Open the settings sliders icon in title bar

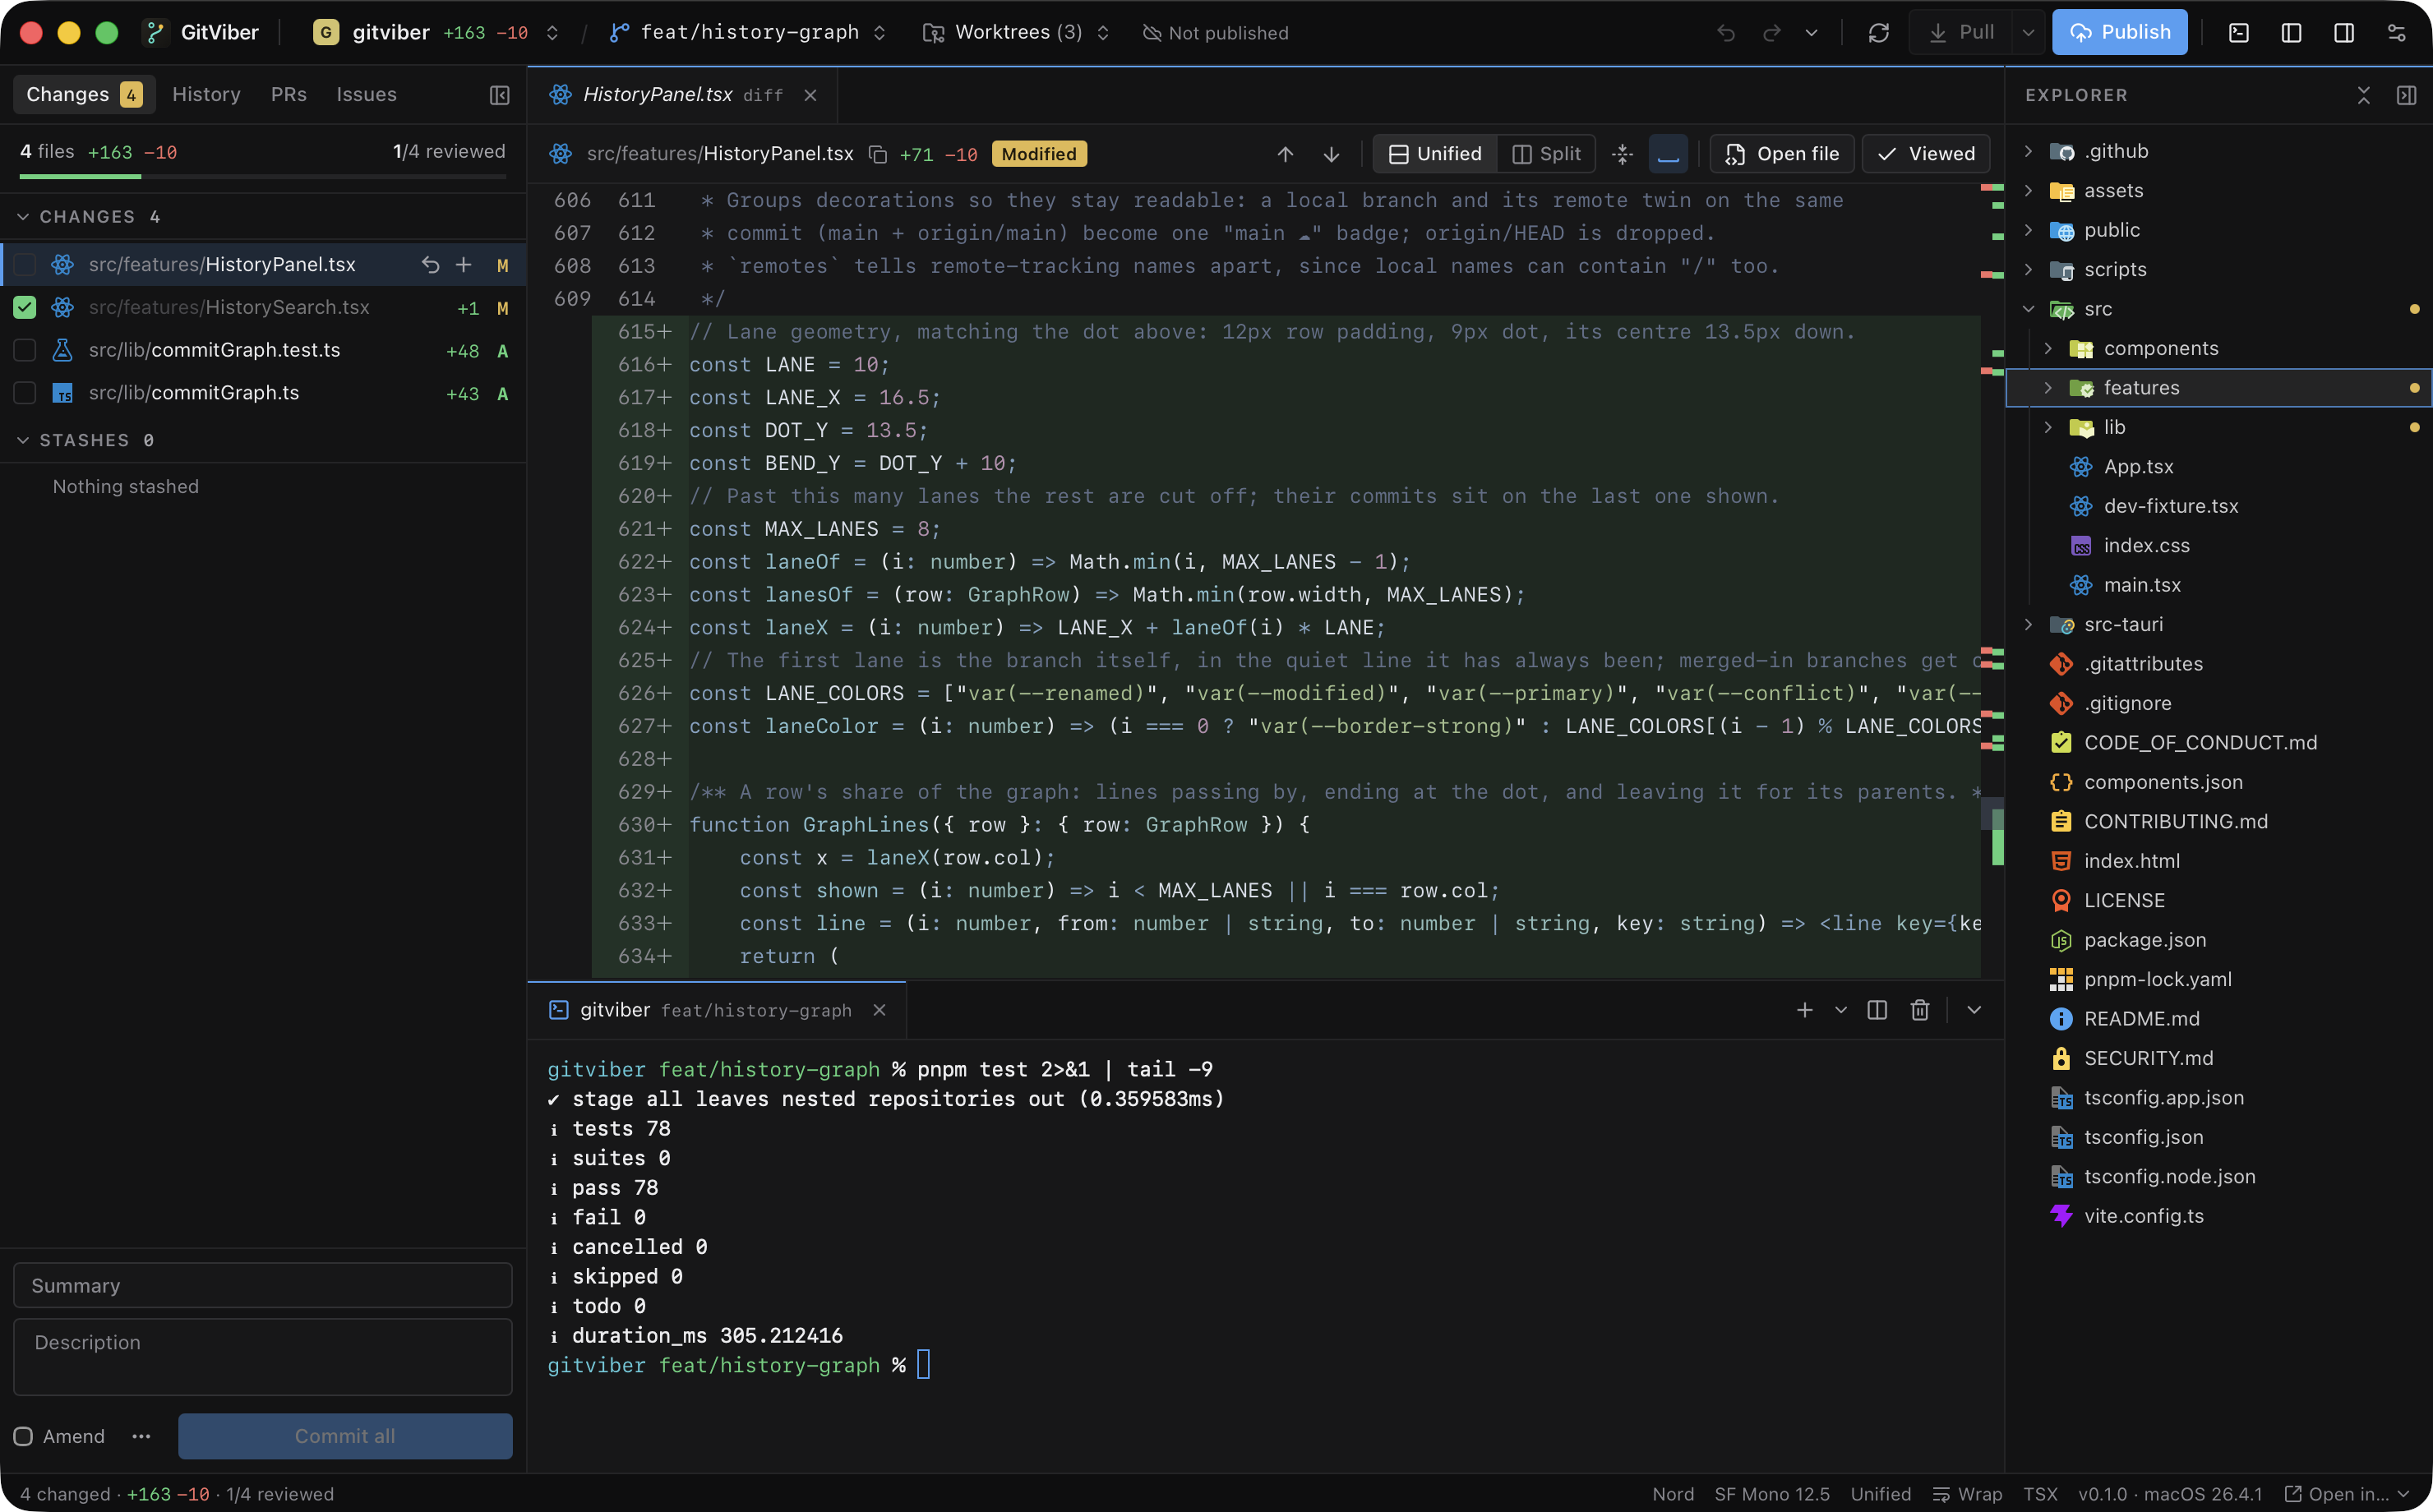click(x=2397, y=33)
